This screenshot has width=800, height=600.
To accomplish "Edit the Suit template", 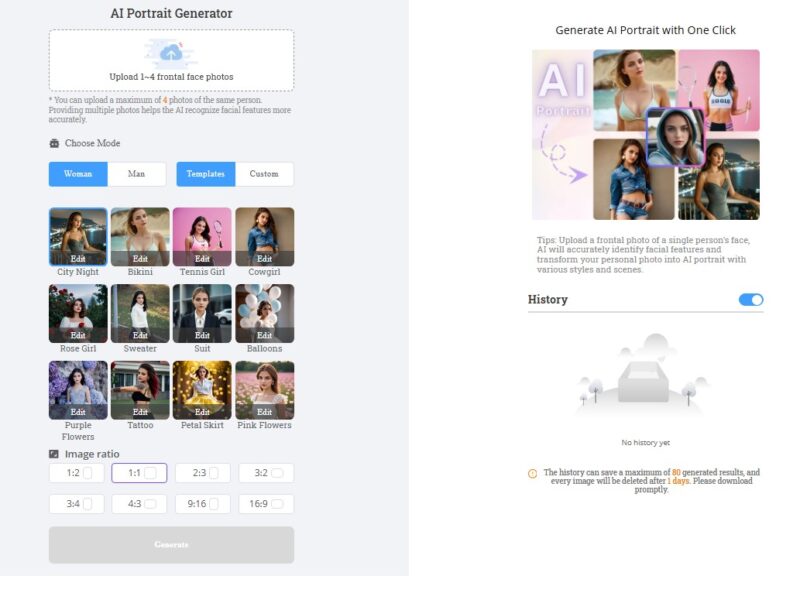I will pos(202,335).
